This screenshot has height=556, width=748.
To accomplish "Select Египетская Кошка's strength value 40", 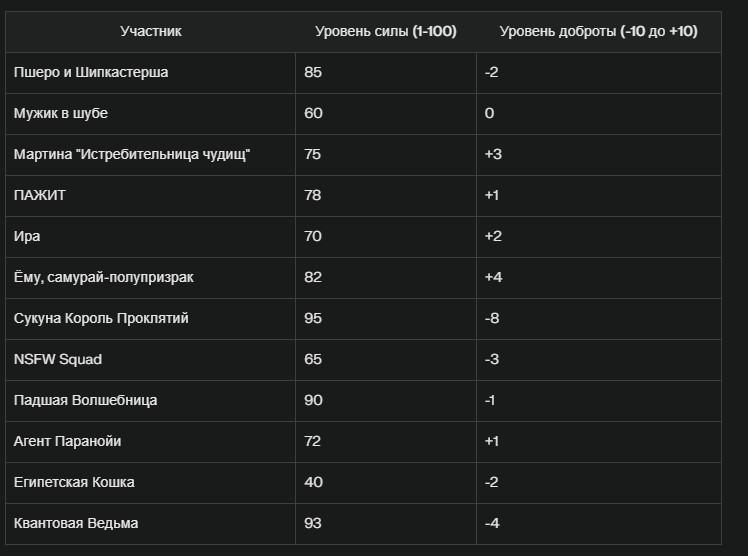I will 313,483.
